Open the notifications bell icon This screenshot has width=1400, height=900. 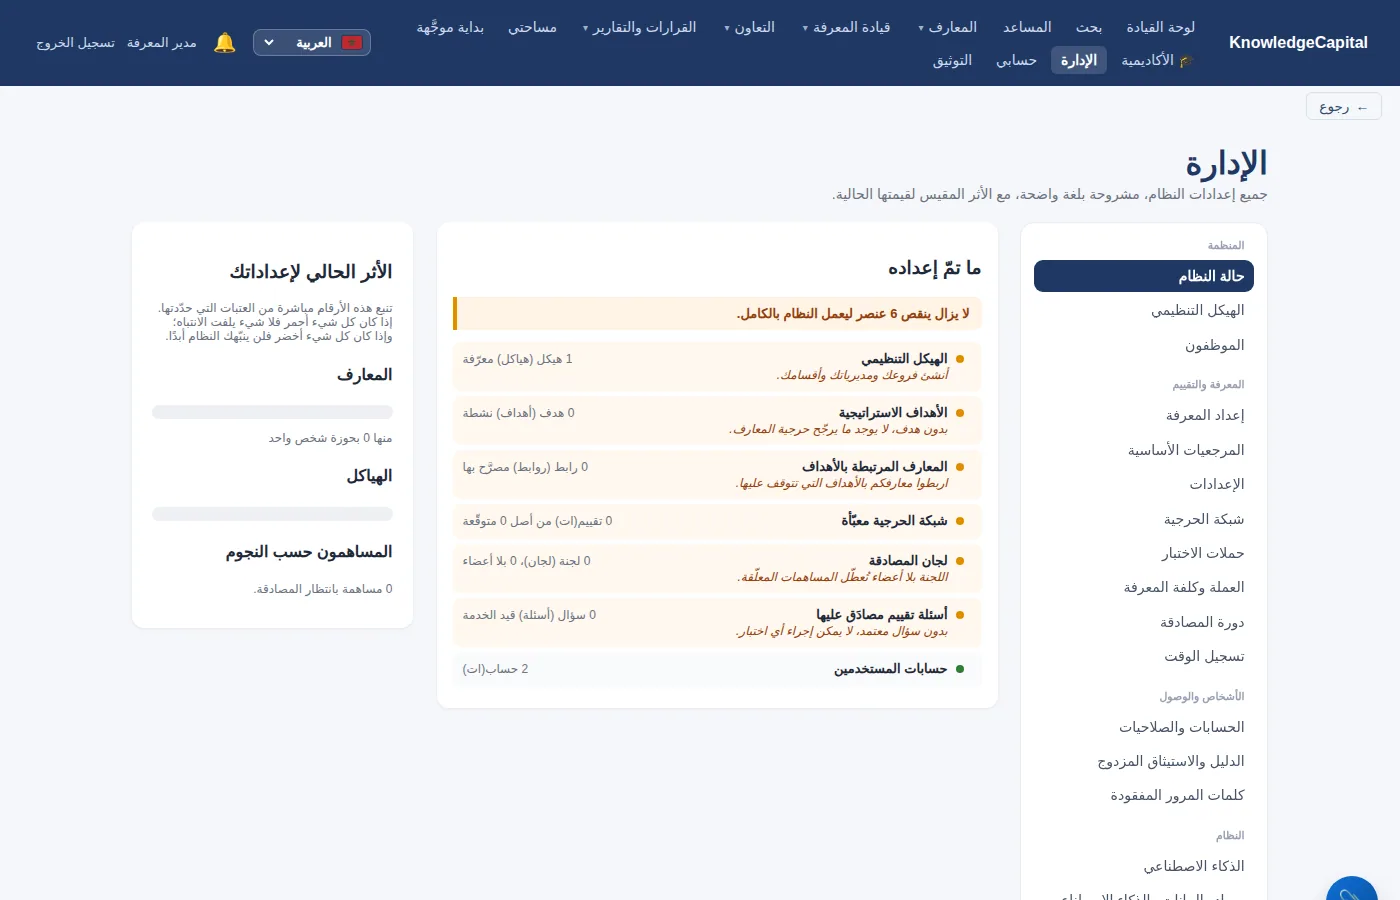225,43
